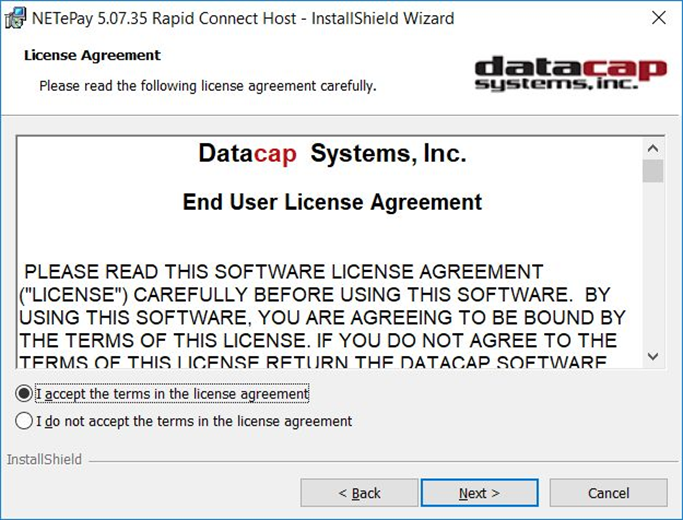Click "Please read the following license agreement carefully."
Viewport: 683px width, 520px height.
[208, 86]
